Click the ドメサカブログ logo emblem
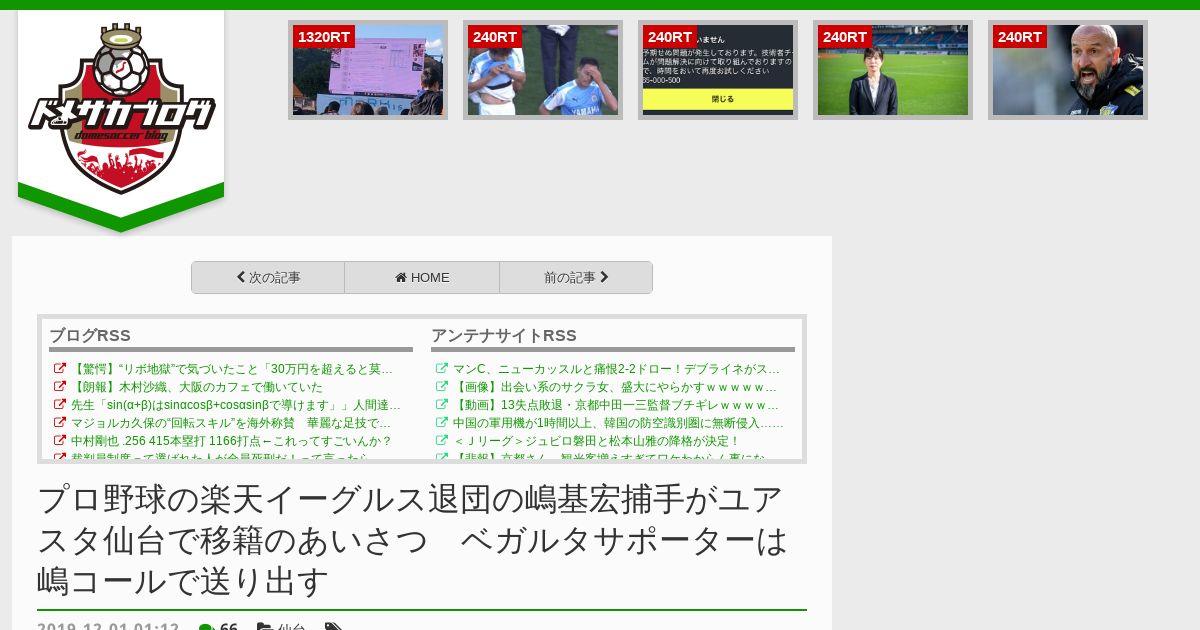 (121, 109)
